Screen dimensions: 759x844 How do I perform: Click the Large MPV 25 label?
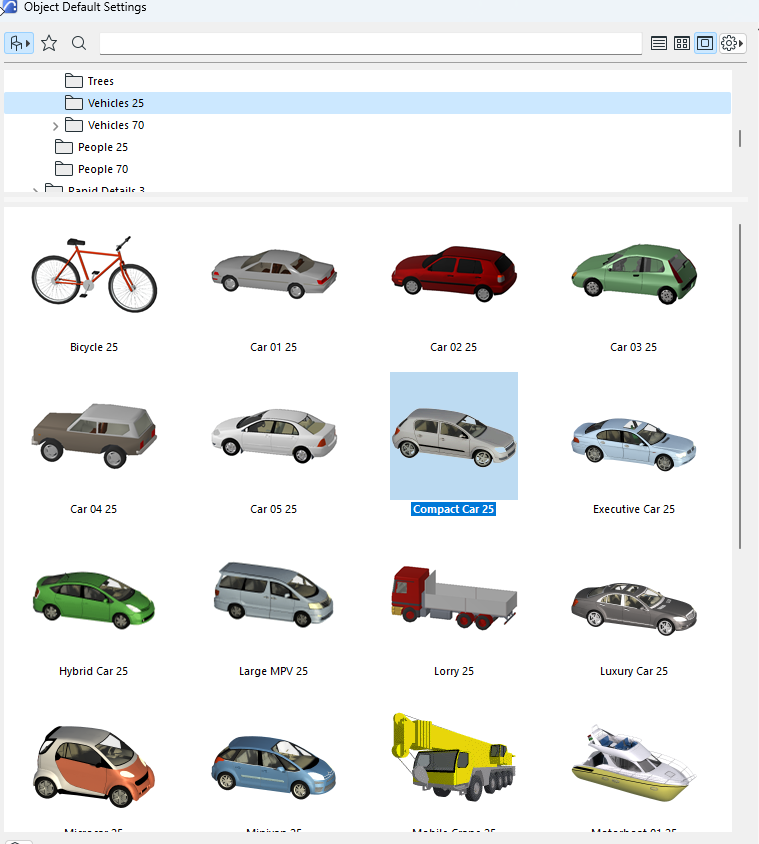(x=273, y=671)
